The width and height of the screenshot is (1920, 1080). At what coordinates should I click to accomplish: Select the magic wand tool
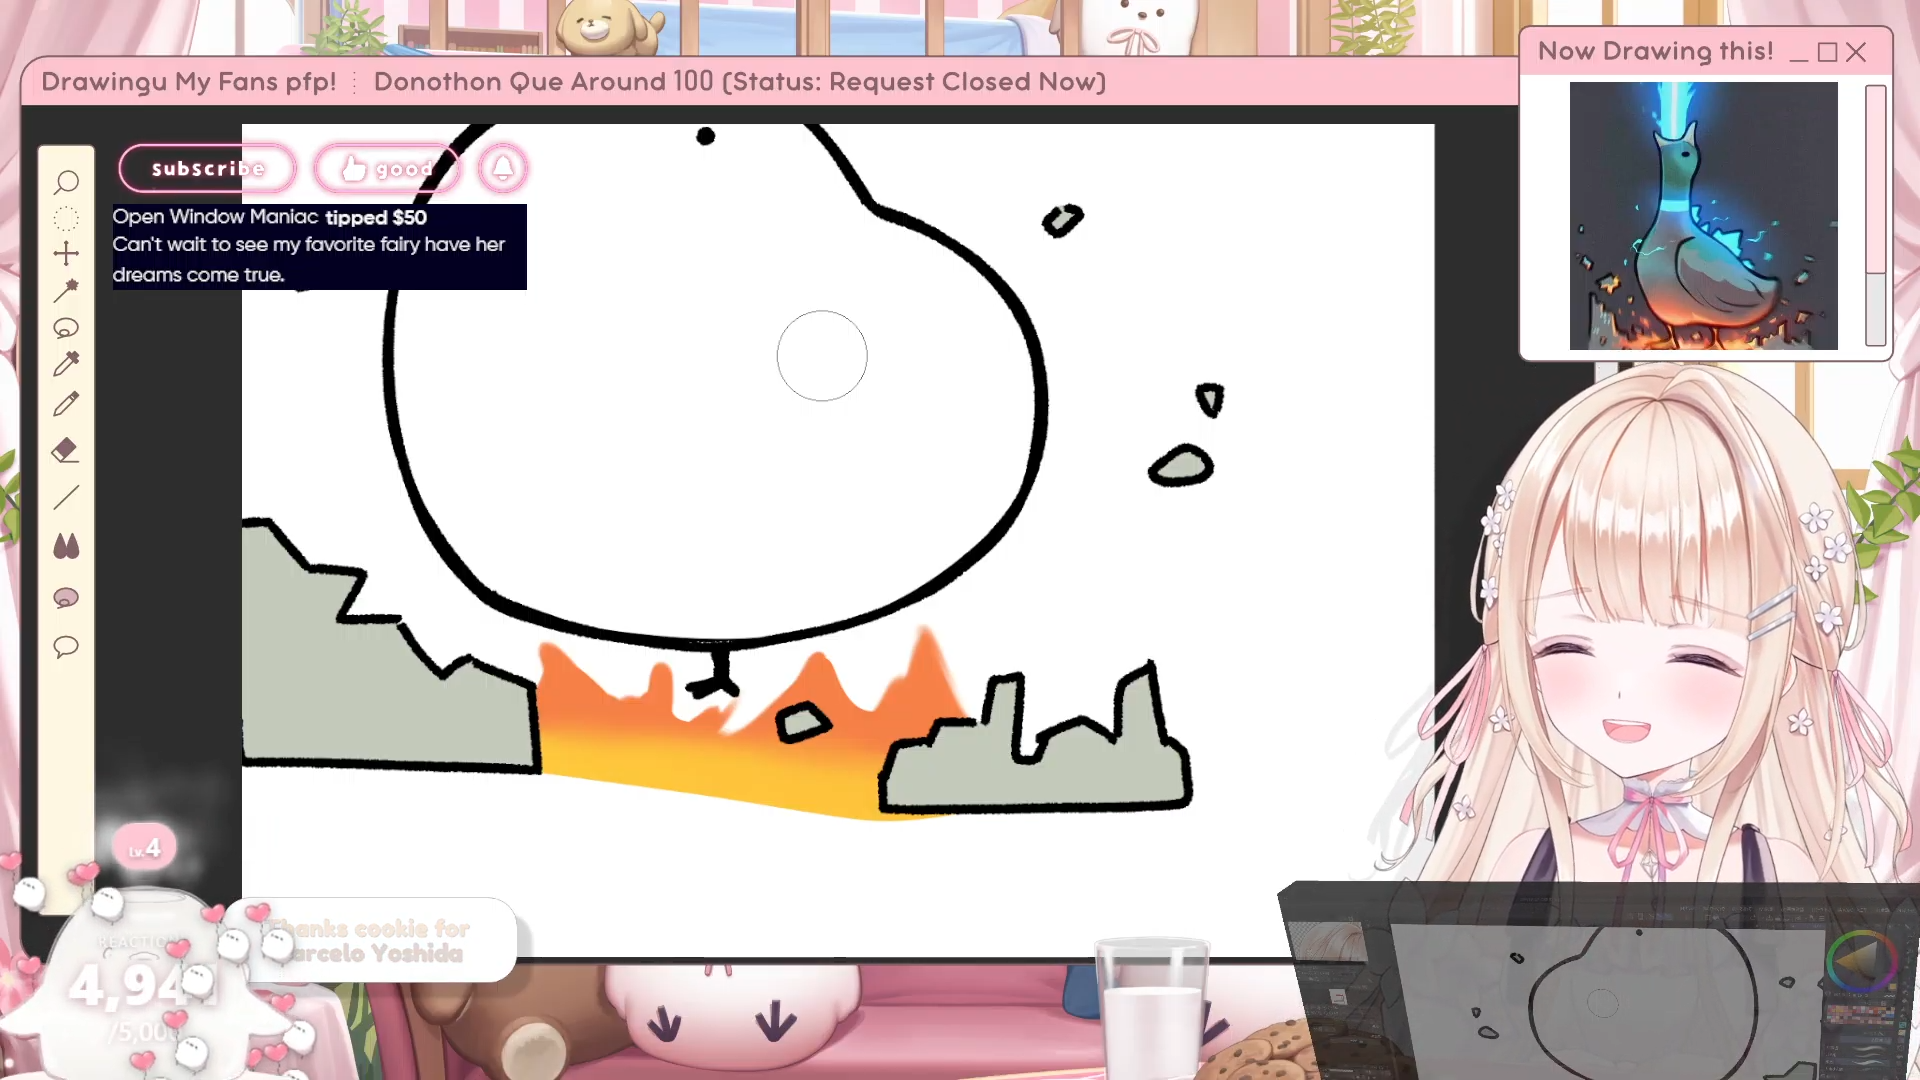pyautogui.click(x=66, y=290)
